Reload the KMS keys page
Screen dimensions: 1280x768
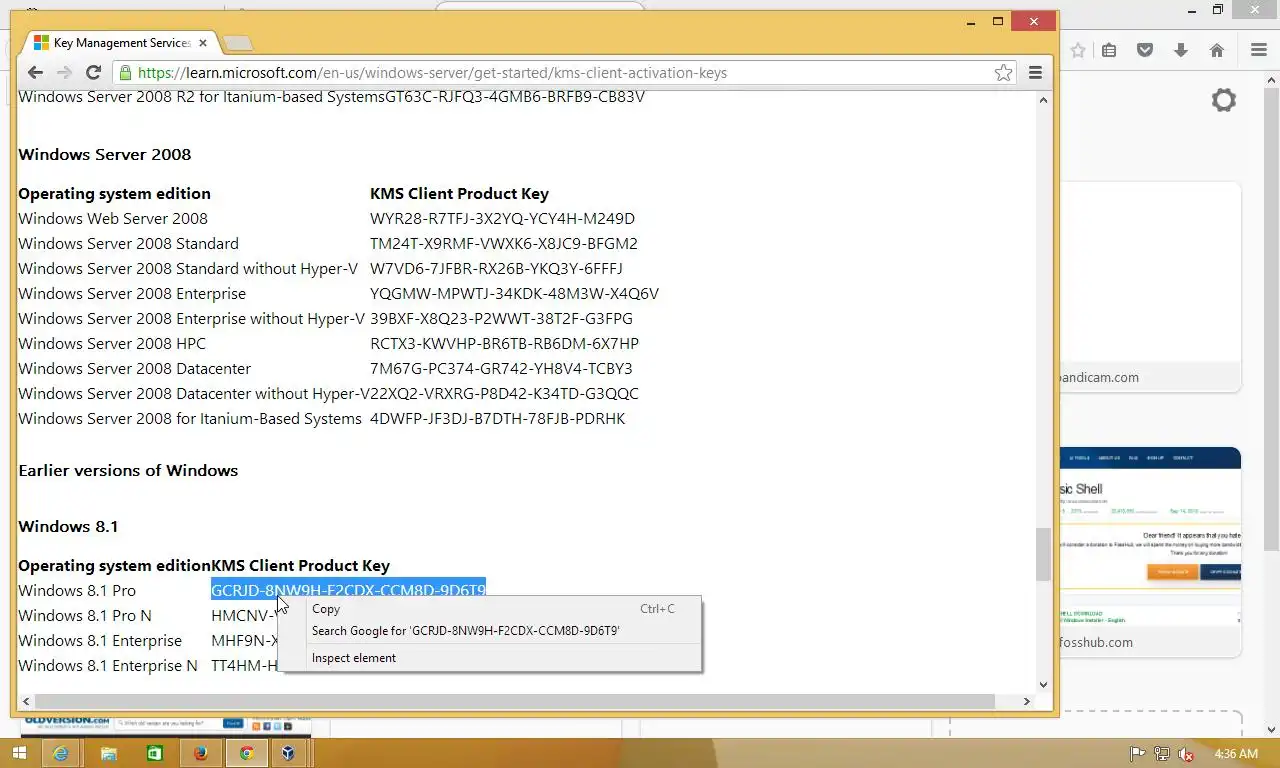pos(93,72)
